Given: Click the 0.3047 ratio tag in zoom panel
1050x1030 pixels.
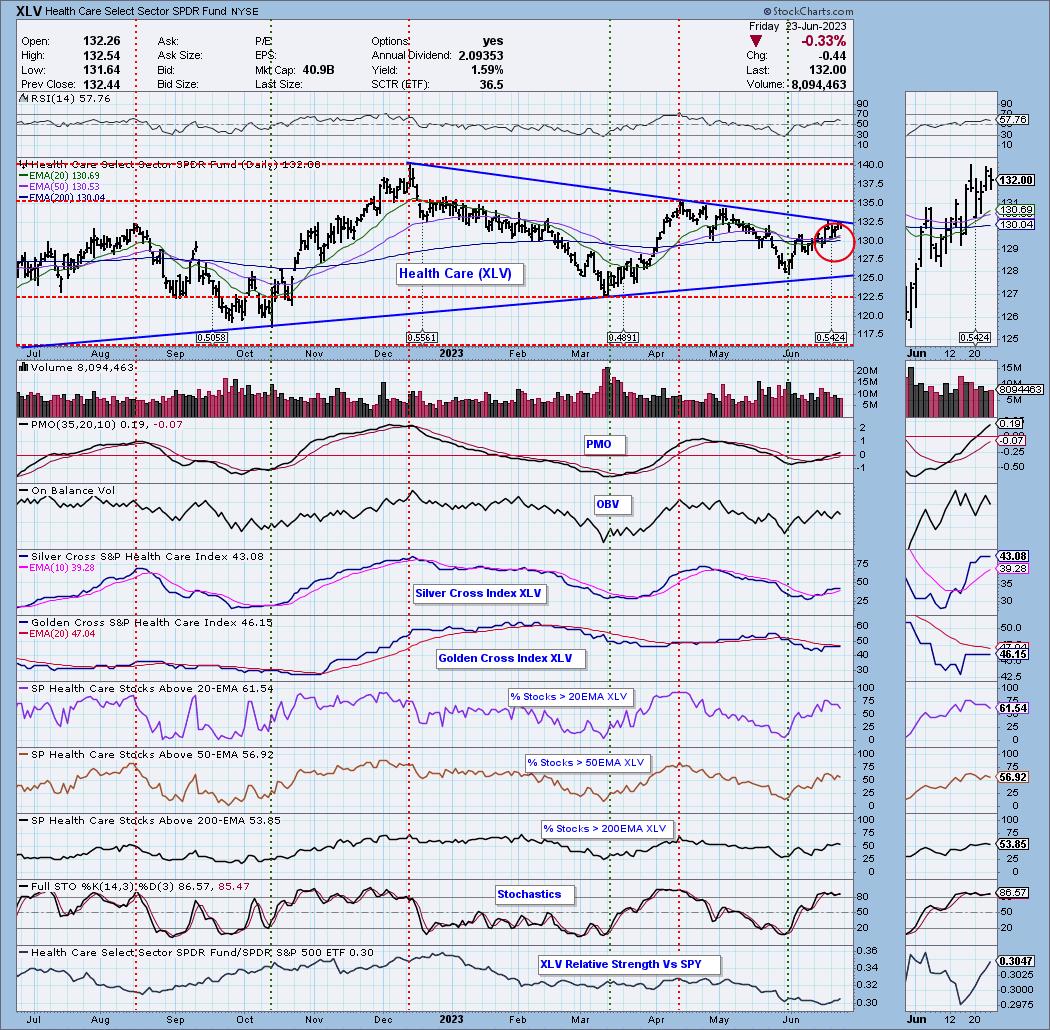Looking at the screenshot, I should click(1015, 960).
